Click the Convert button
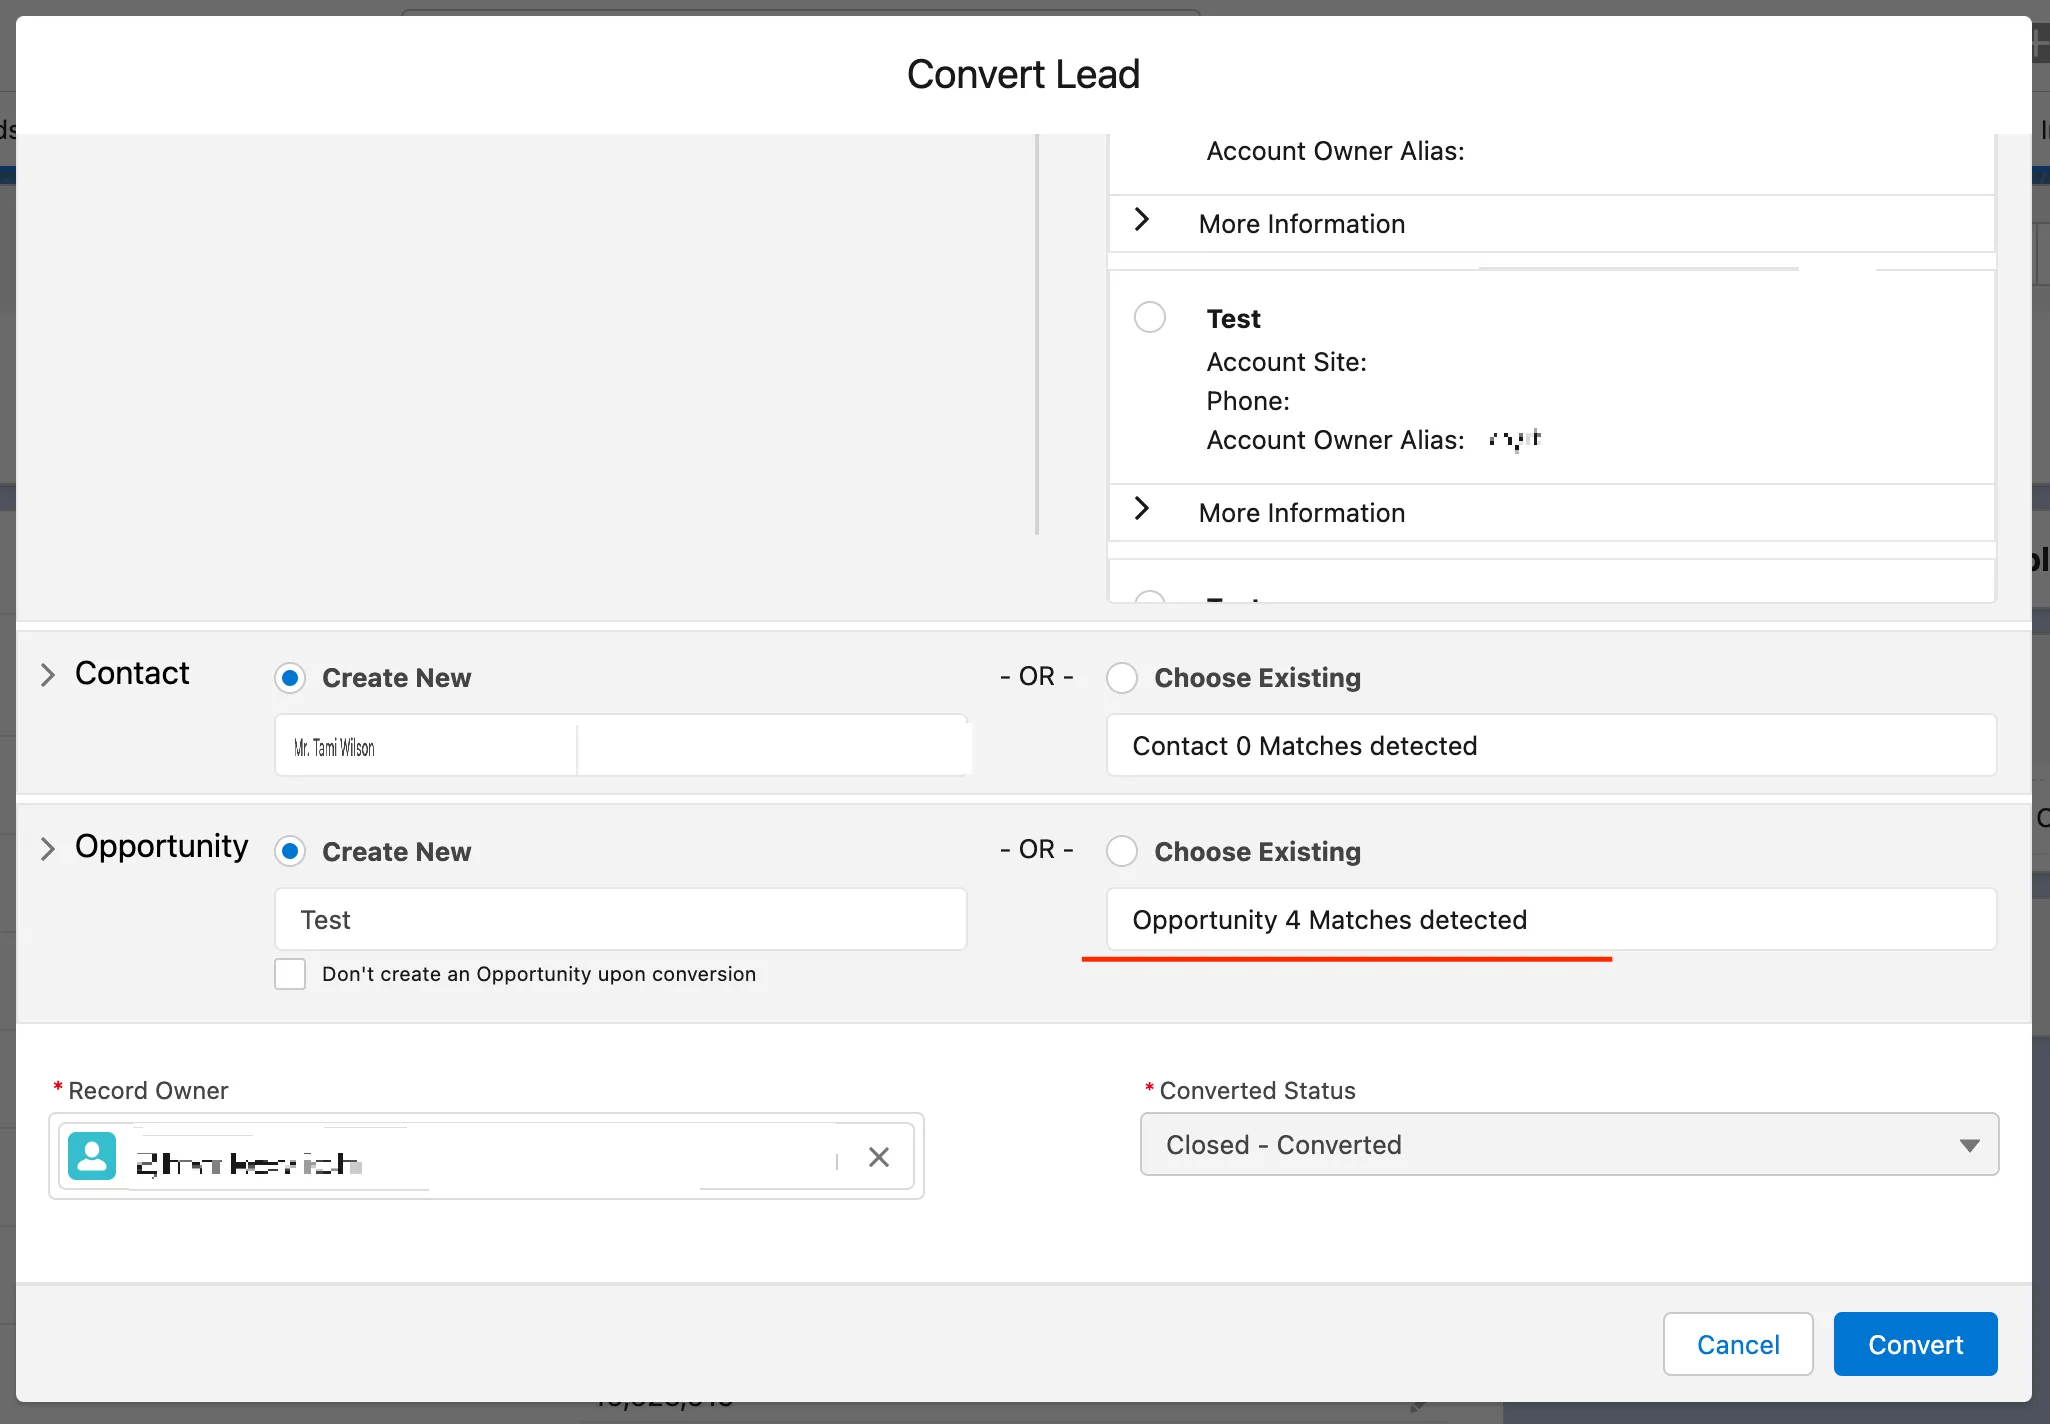 pyautogui.click(x=1914, y=1344)
